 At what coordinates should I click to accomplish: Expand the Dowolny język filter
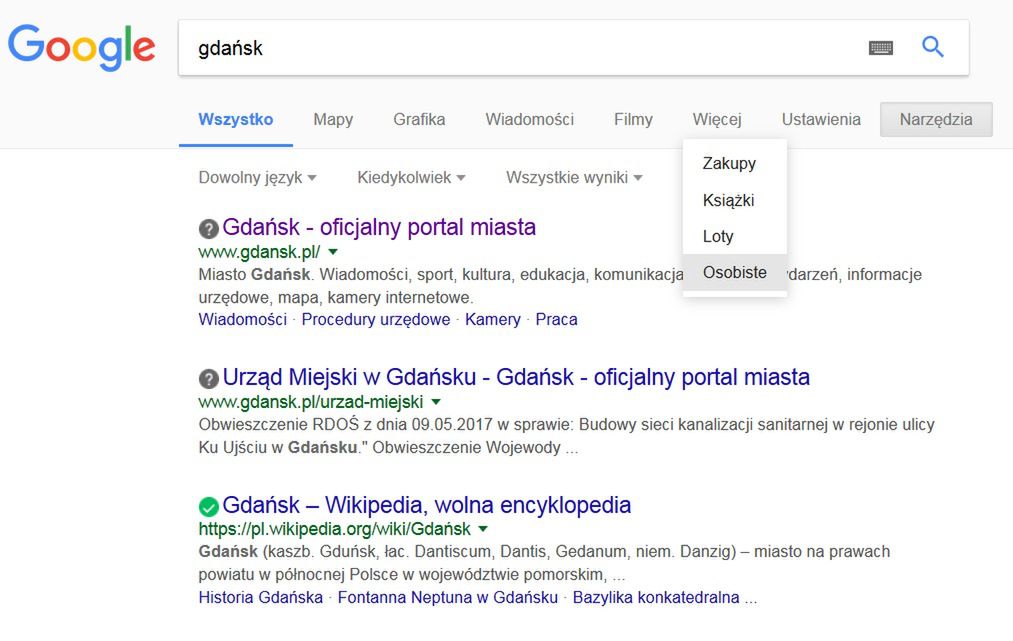pyautogui.click(x=257, y=178)
